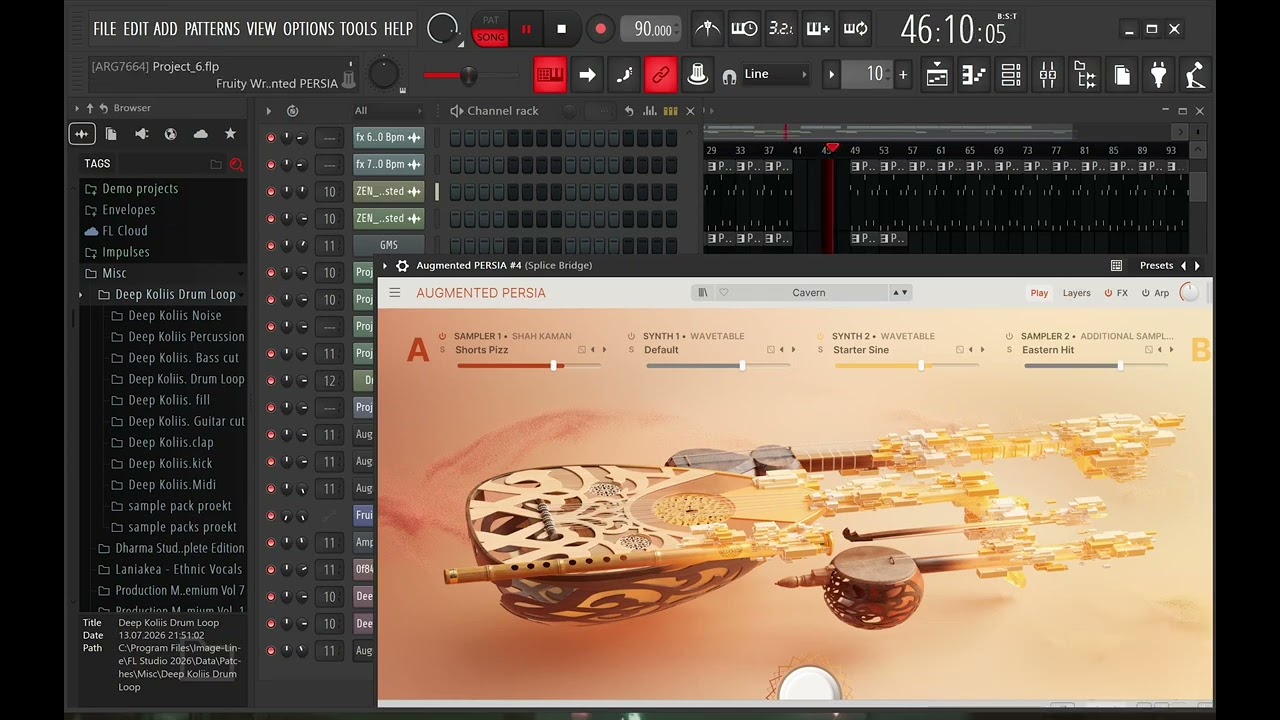Open the PATTERNS menu

pyautogui.click(x=212, y=29)
